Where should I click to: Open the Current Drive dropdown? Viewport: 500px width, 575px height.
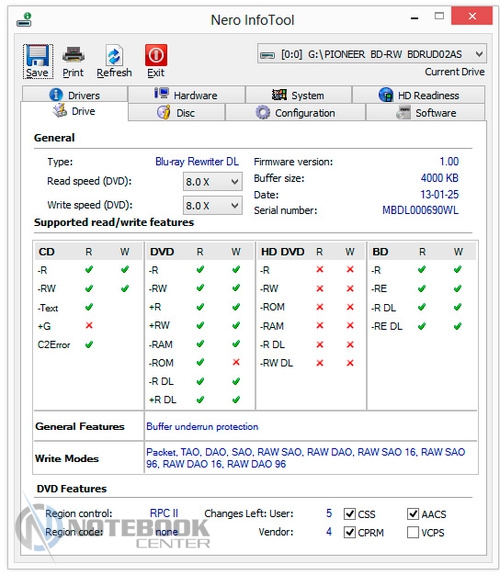tap(372, 54)
